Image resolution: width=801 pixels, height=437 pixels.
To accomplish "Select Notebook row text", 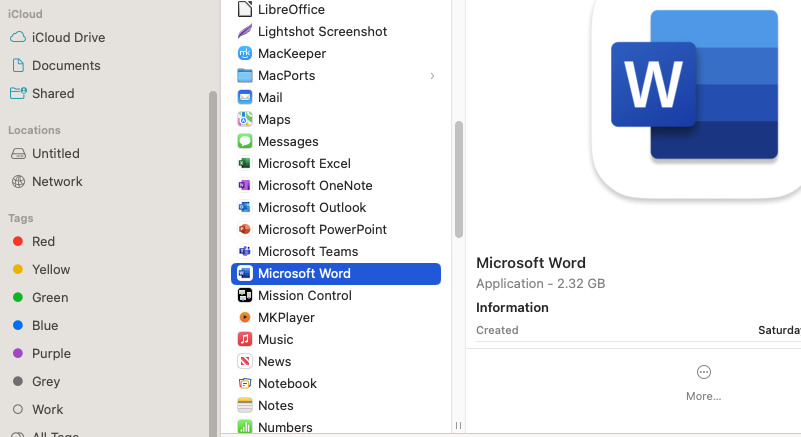I will pyautogui.click(x=287, y=383).
